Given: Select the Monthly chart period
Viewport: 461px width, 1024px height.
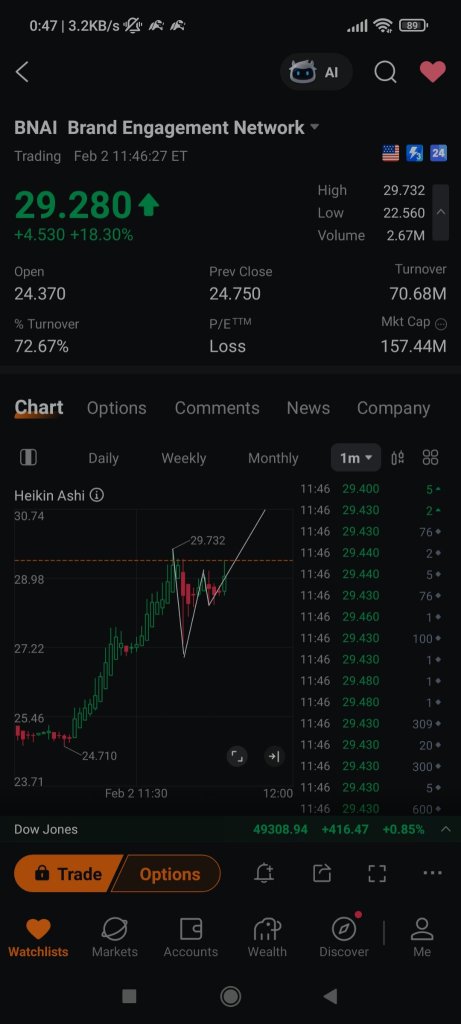Looking at the screenshot, I should [x=273, y=458].
